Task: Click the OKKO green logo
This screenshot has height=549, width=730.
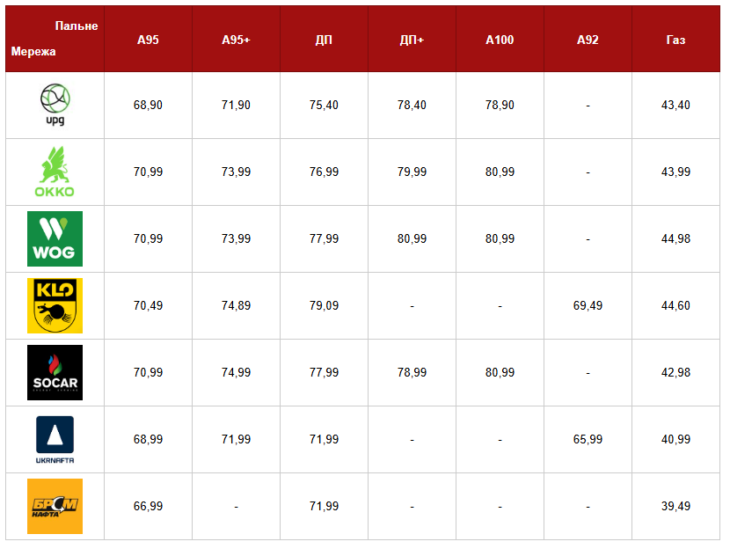Action: [x=55, y=172]
